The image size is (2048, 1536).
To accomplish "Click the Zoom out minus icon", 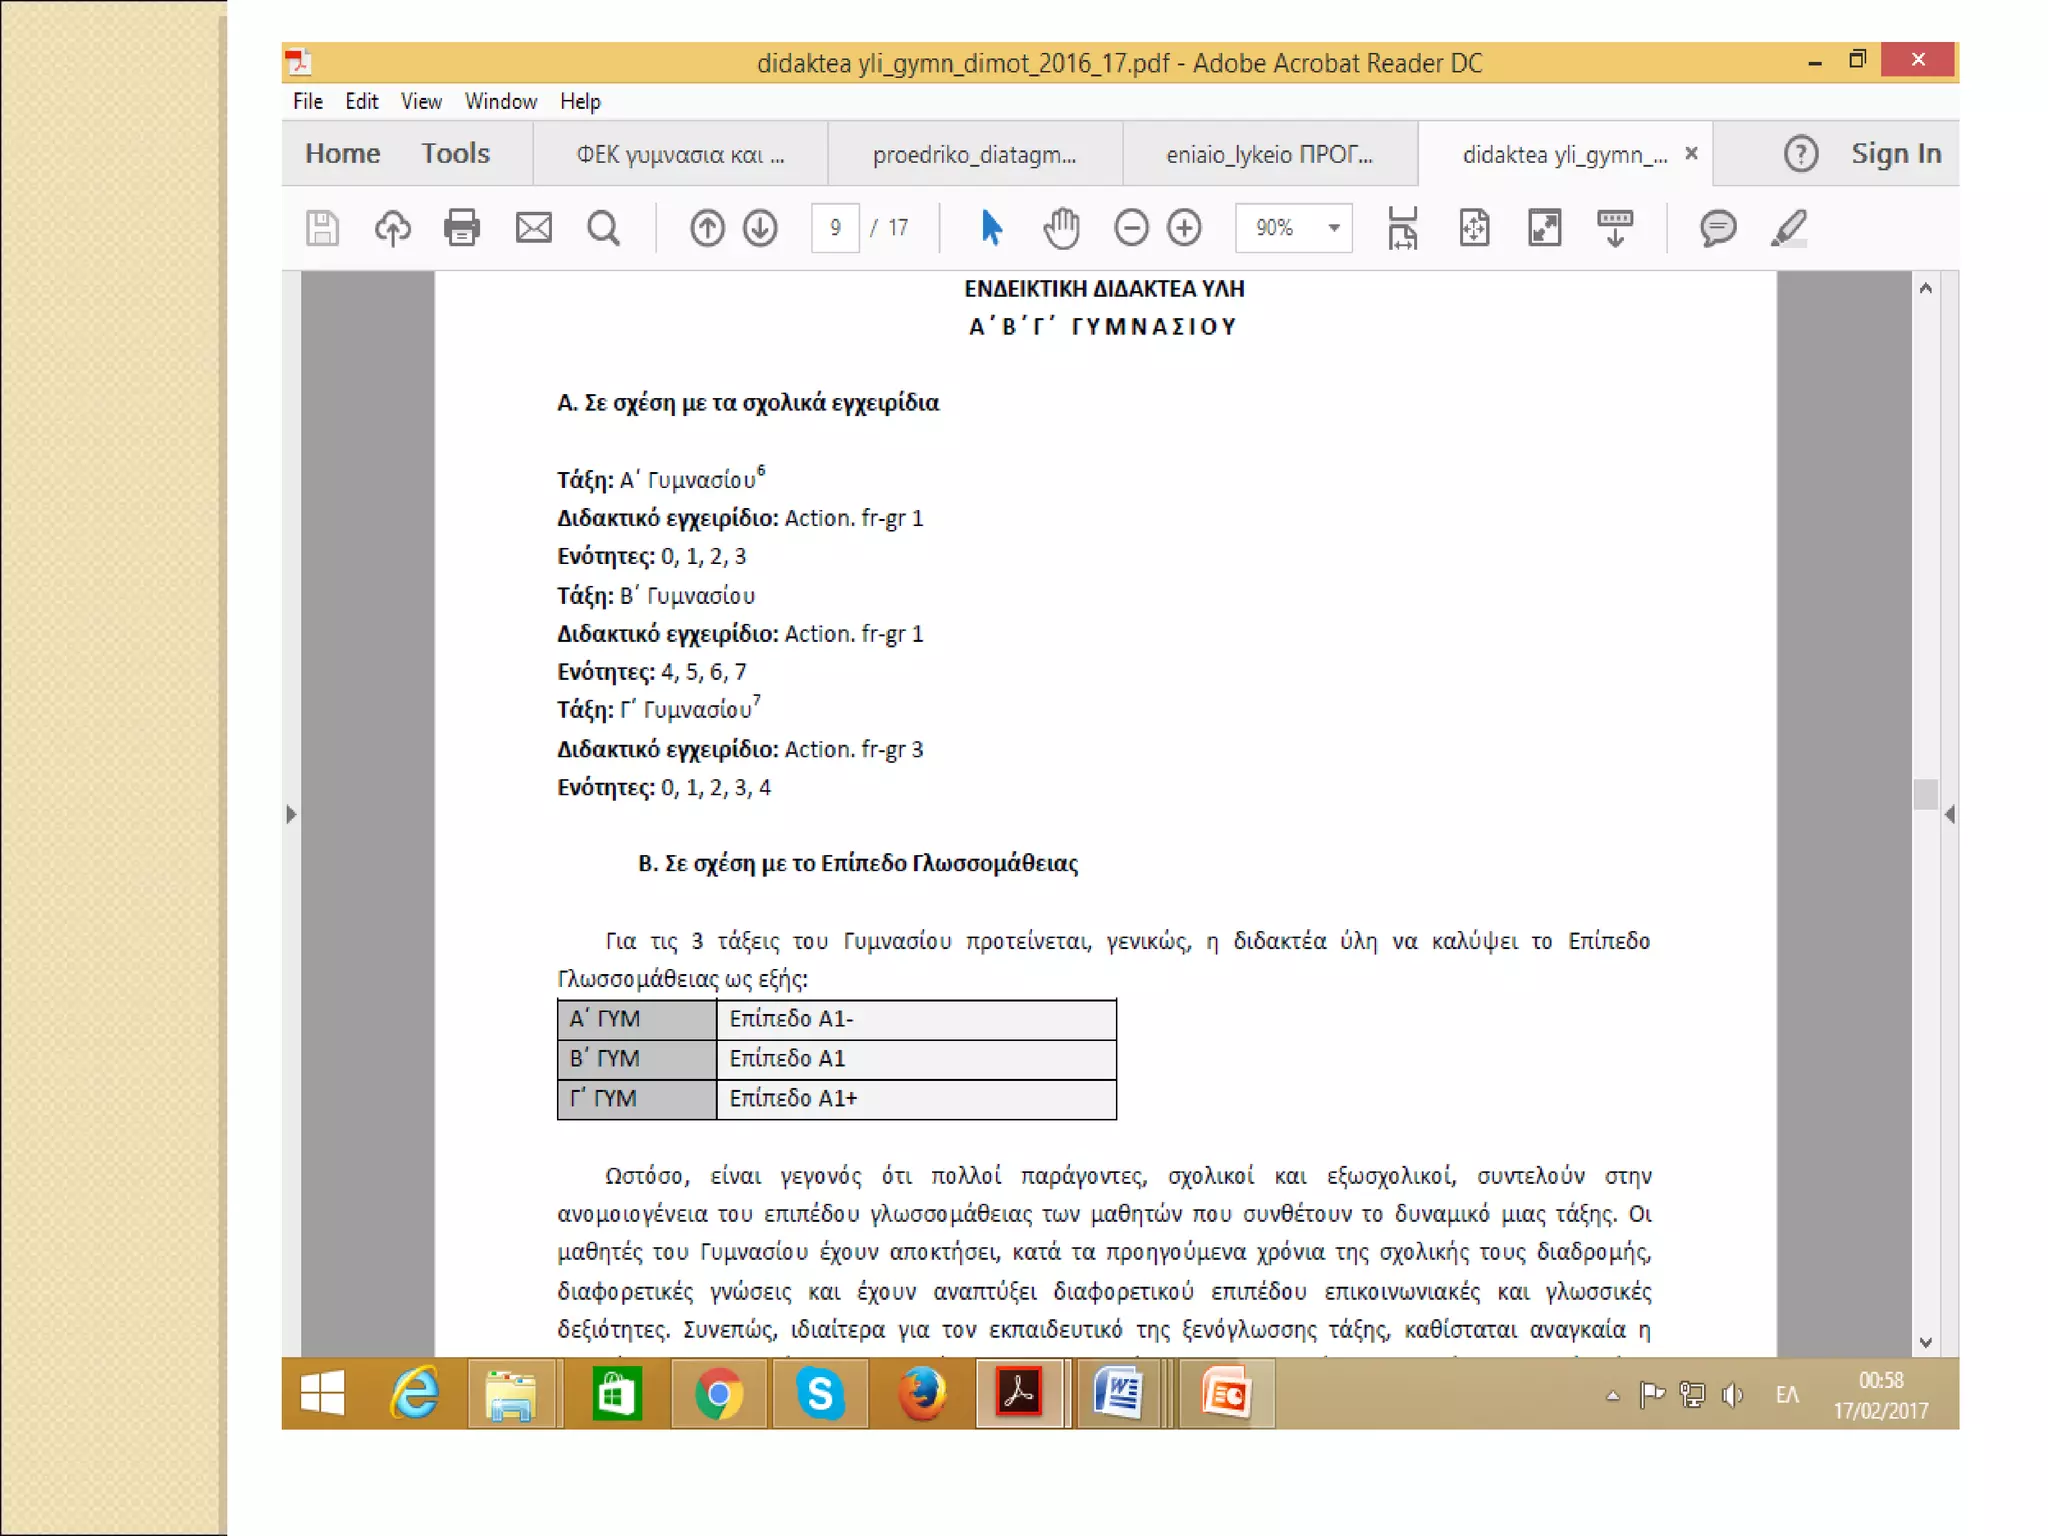I will pos(1131,228).
